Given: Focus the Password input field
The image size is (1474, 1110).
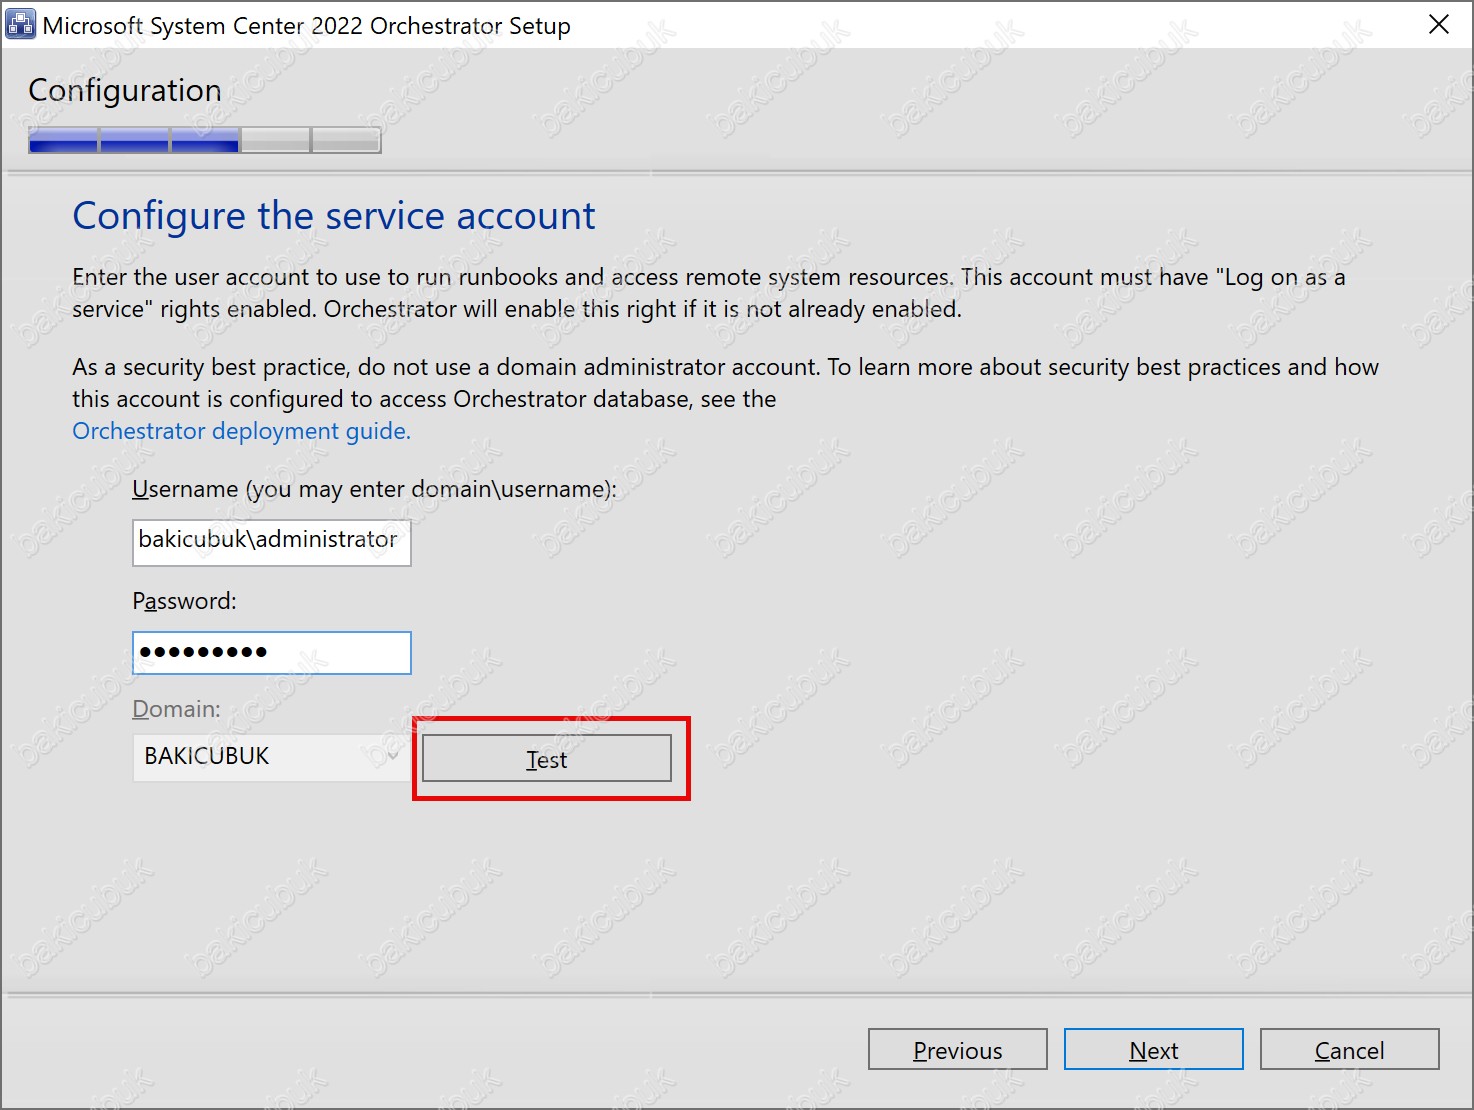Looking at the screenshot, I should (x=272, y=653).
